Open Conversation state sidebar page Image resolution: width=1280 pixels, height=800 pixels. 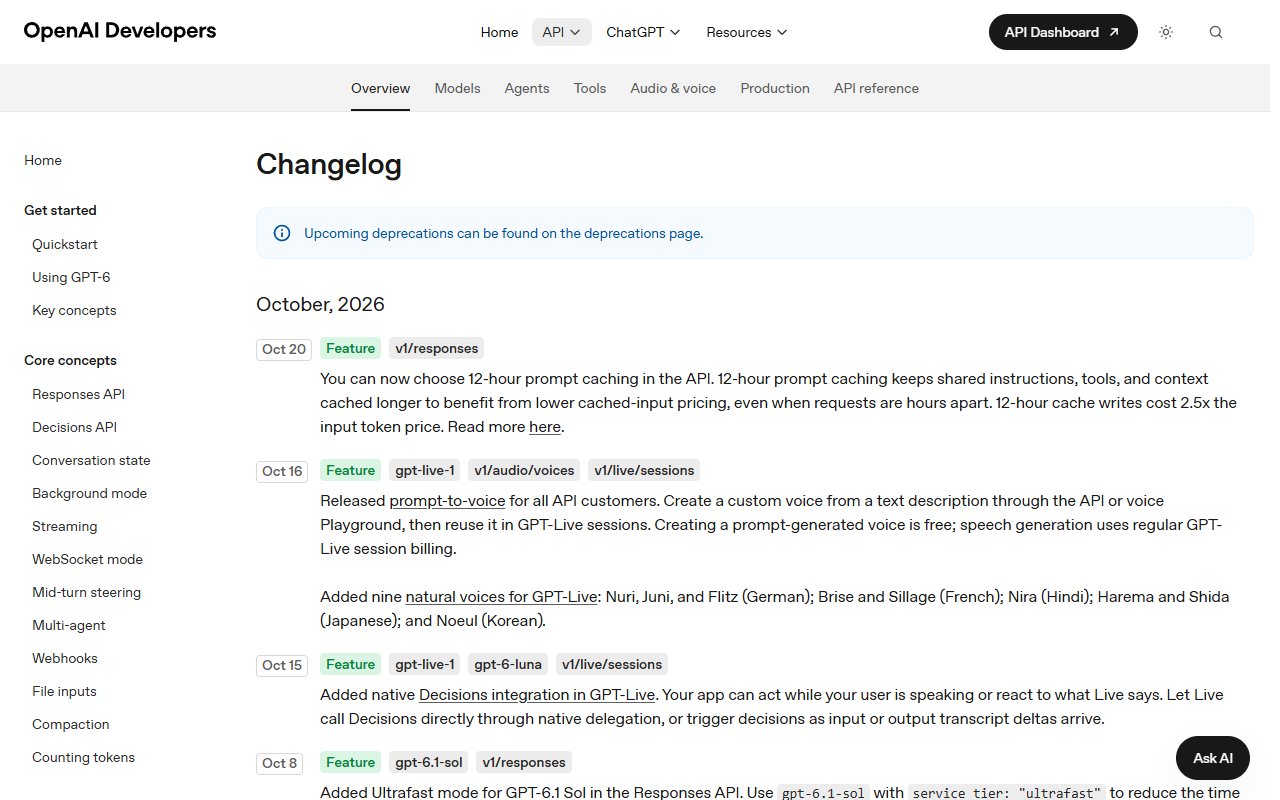click(x=91, y=460)
